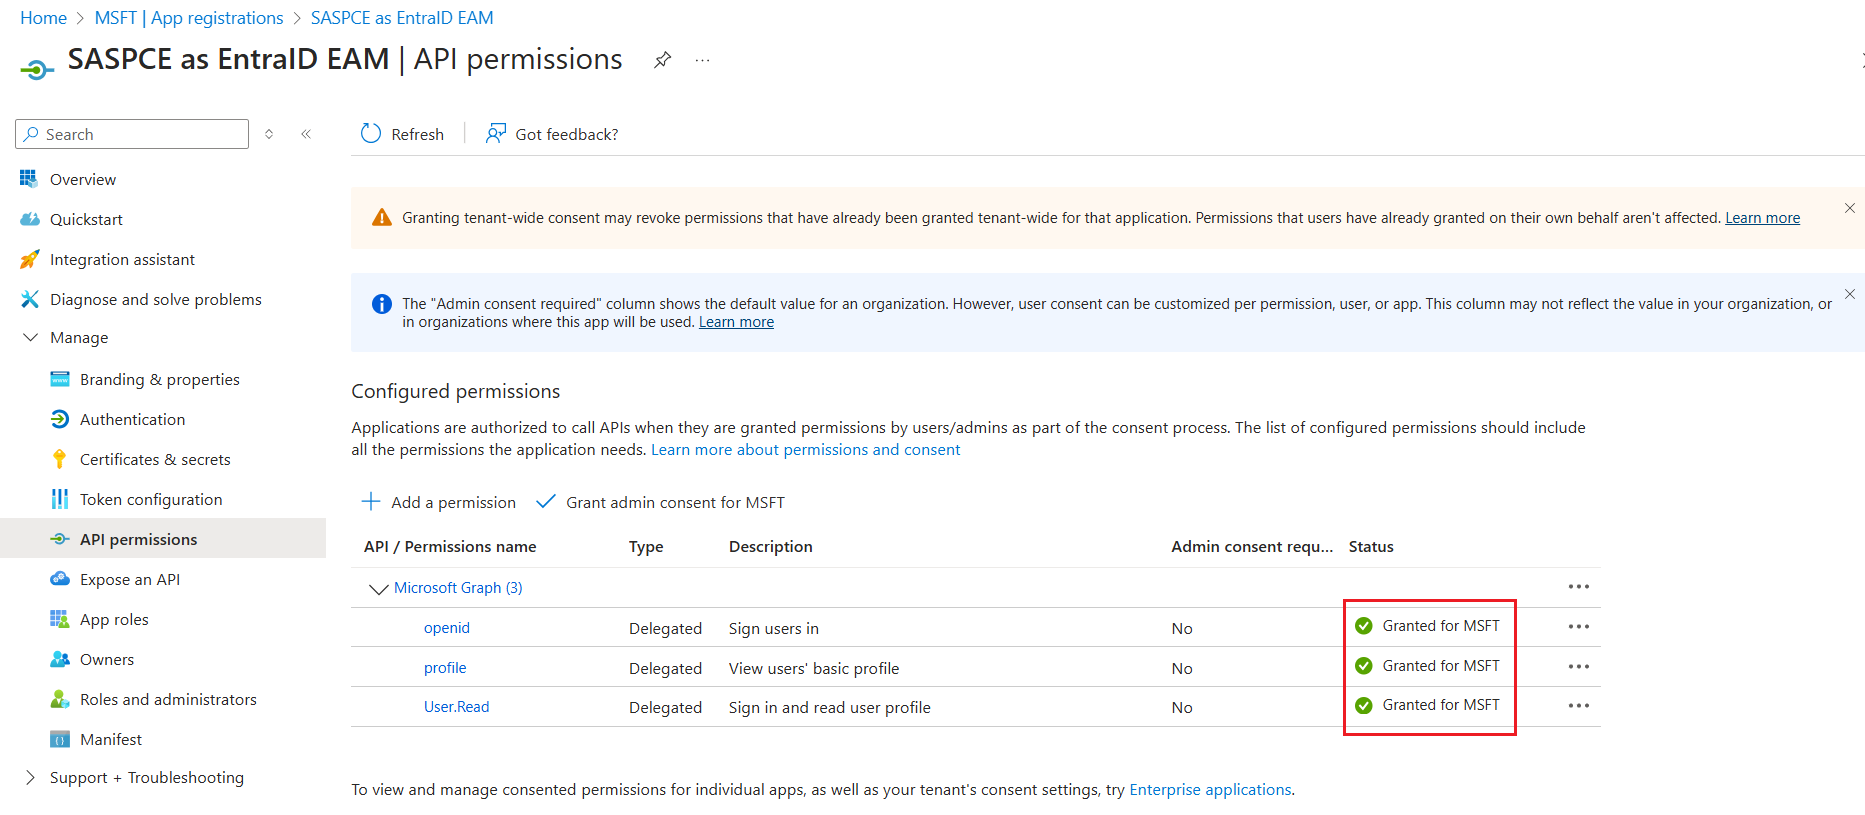
Task: Open more options for Microsoft Graph row
Action: 1578,587
